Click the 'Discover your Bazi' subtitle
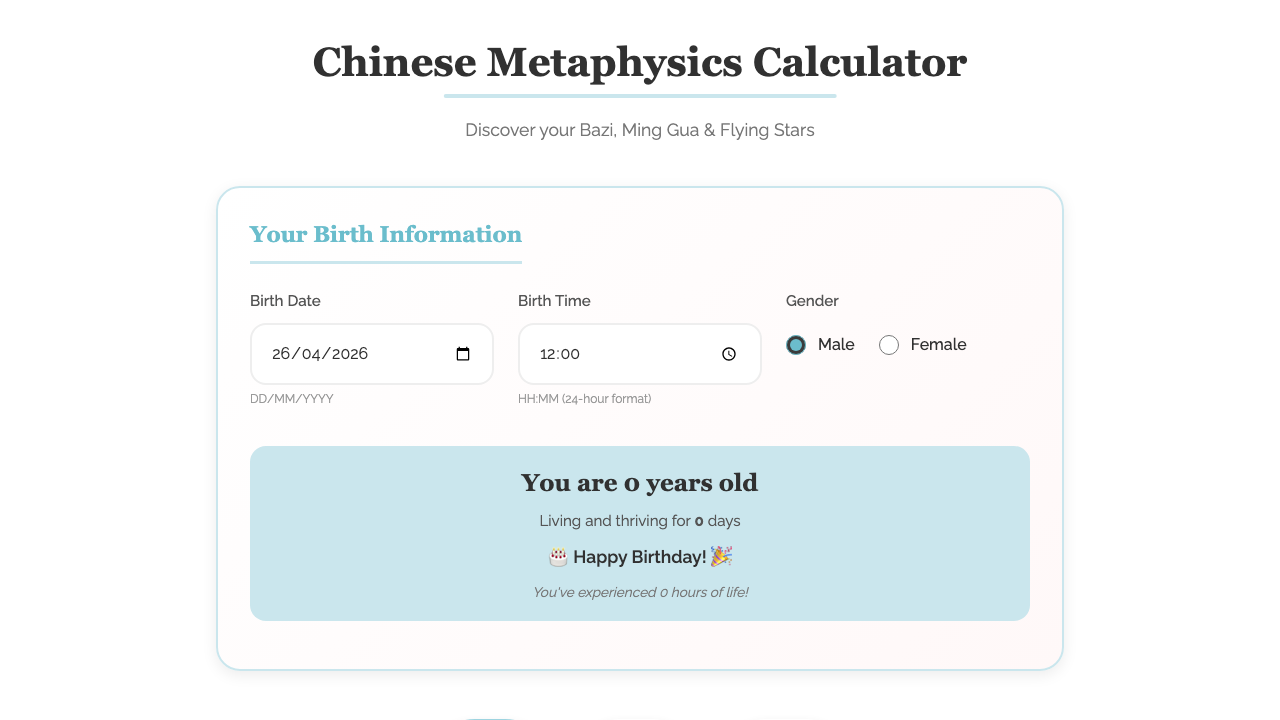The height and width of the screenshot is (720, 1280). [x=639, y=130]
